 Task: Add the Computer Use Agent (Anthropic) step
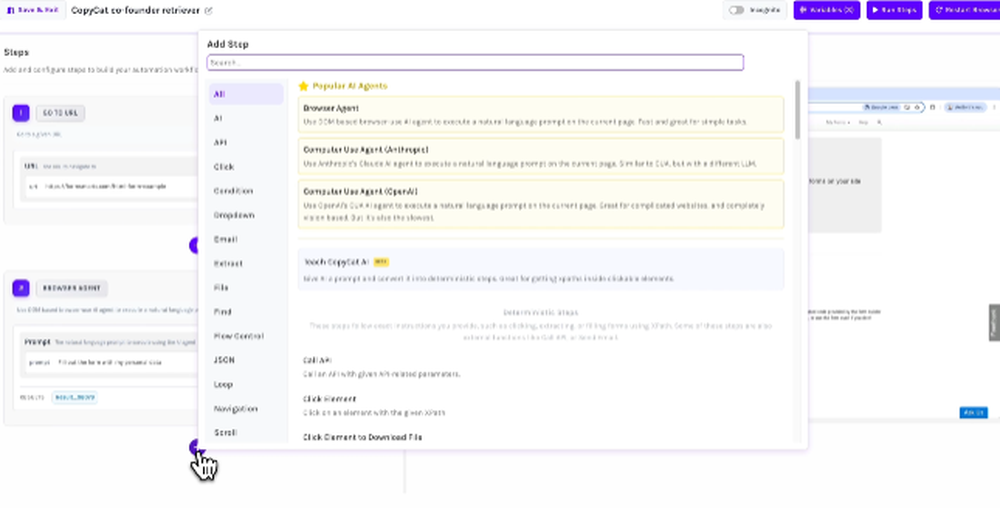[x=541, y=156]
